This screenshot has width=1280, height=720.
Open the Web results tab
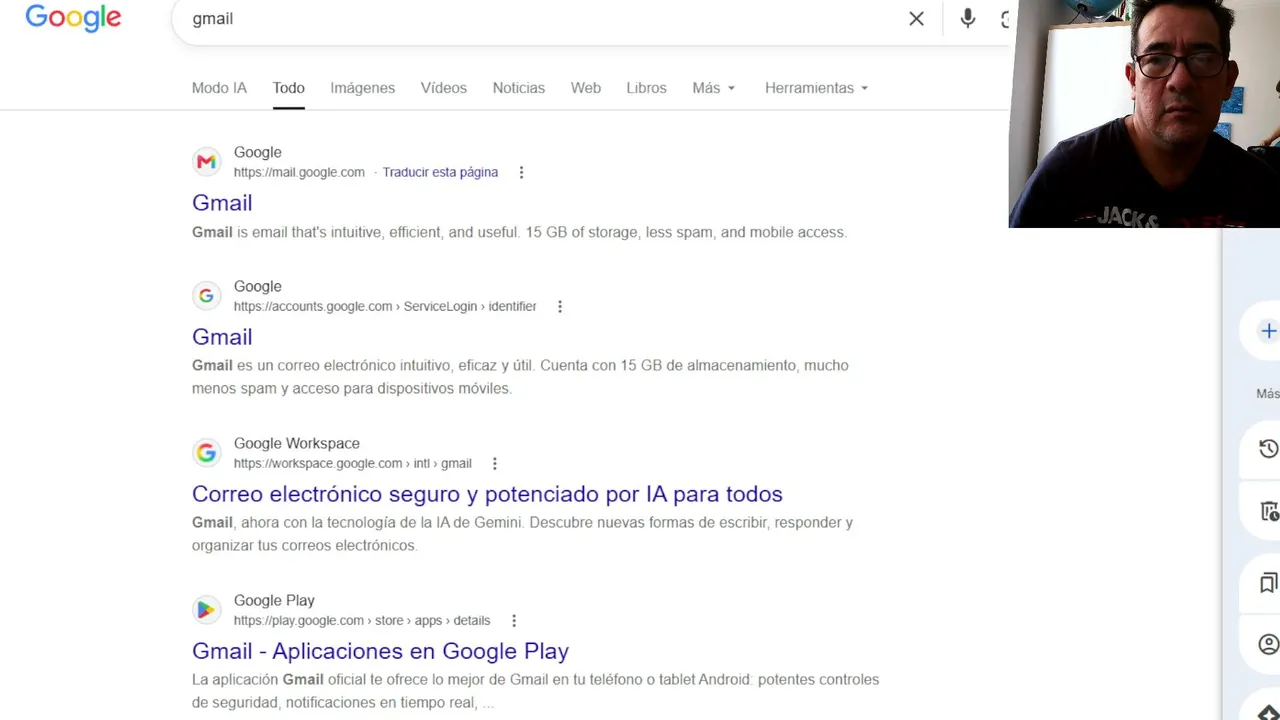(x=585, y=88)
